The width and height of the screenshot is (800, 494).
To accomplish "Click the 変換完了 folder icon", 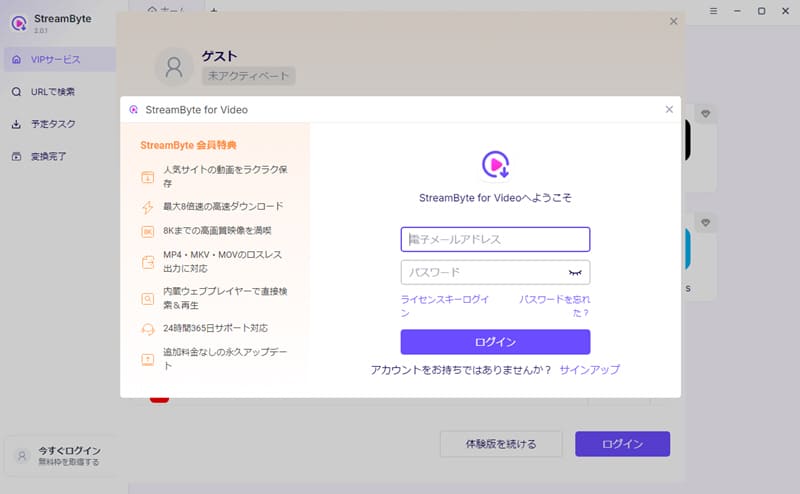I will [16, 156].
